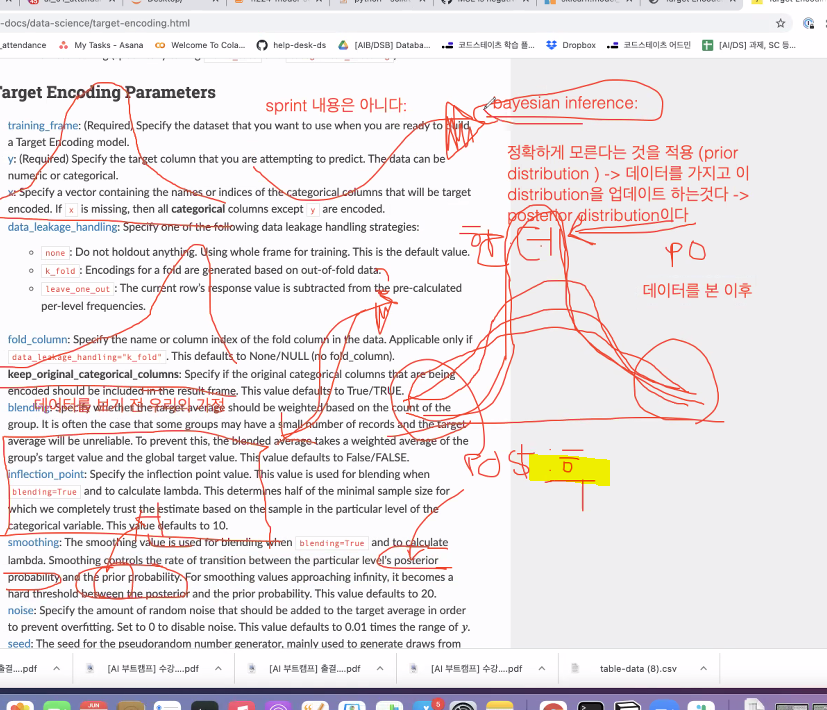Open Calendar showing JUN in the Dock
This screenshot has height=710, width=827.
coord(94,706)
